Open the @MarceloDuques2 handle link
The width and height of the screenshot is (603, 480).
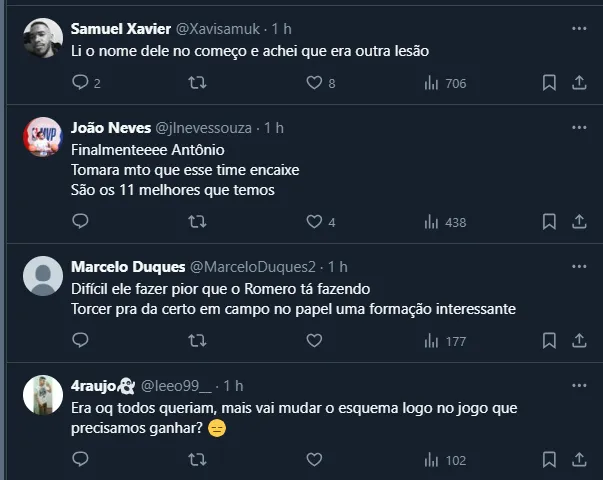tap(252, 267)
